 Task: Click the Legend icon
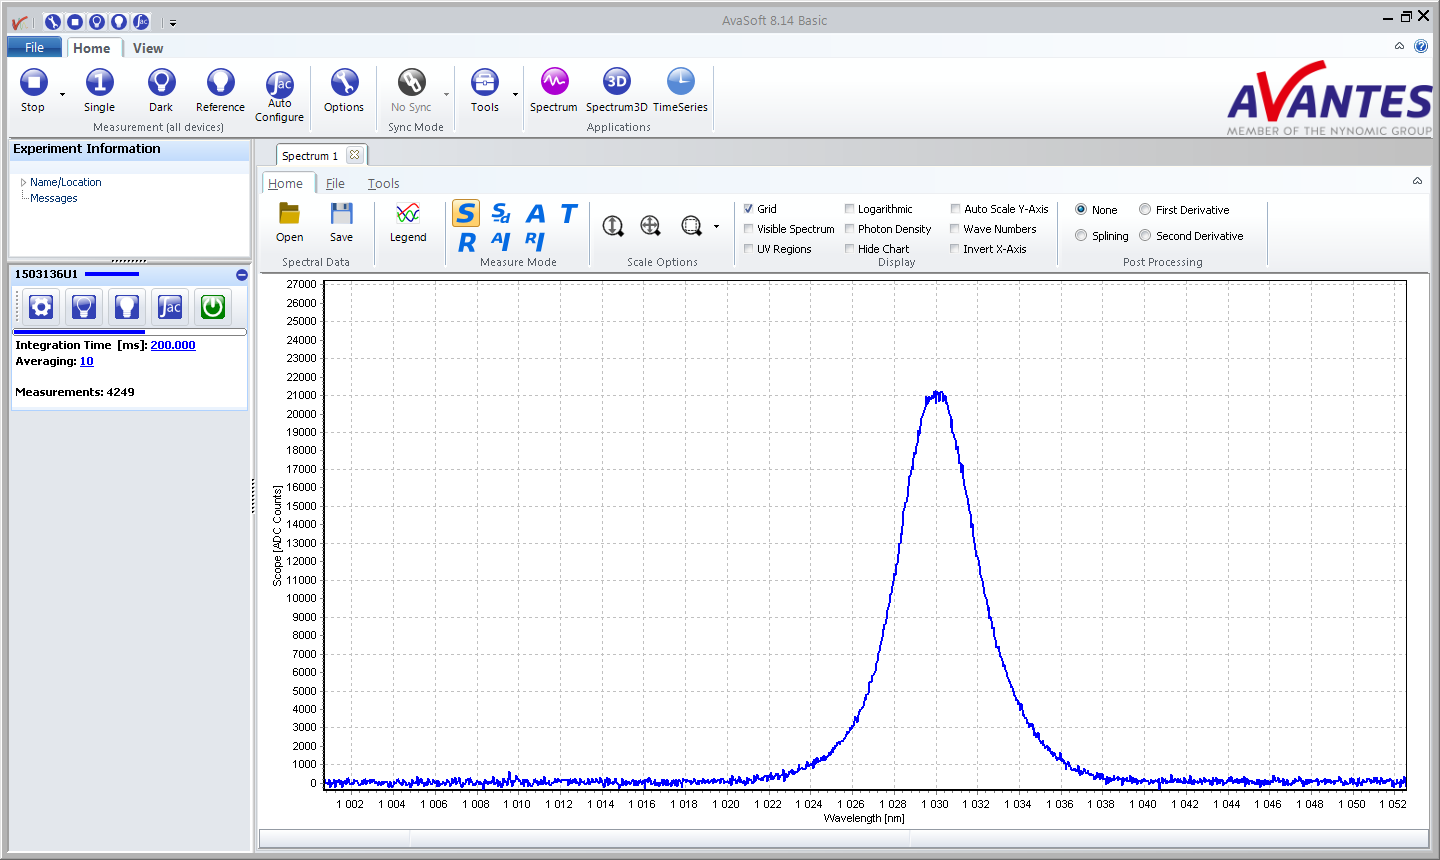(x=408, y=215)
